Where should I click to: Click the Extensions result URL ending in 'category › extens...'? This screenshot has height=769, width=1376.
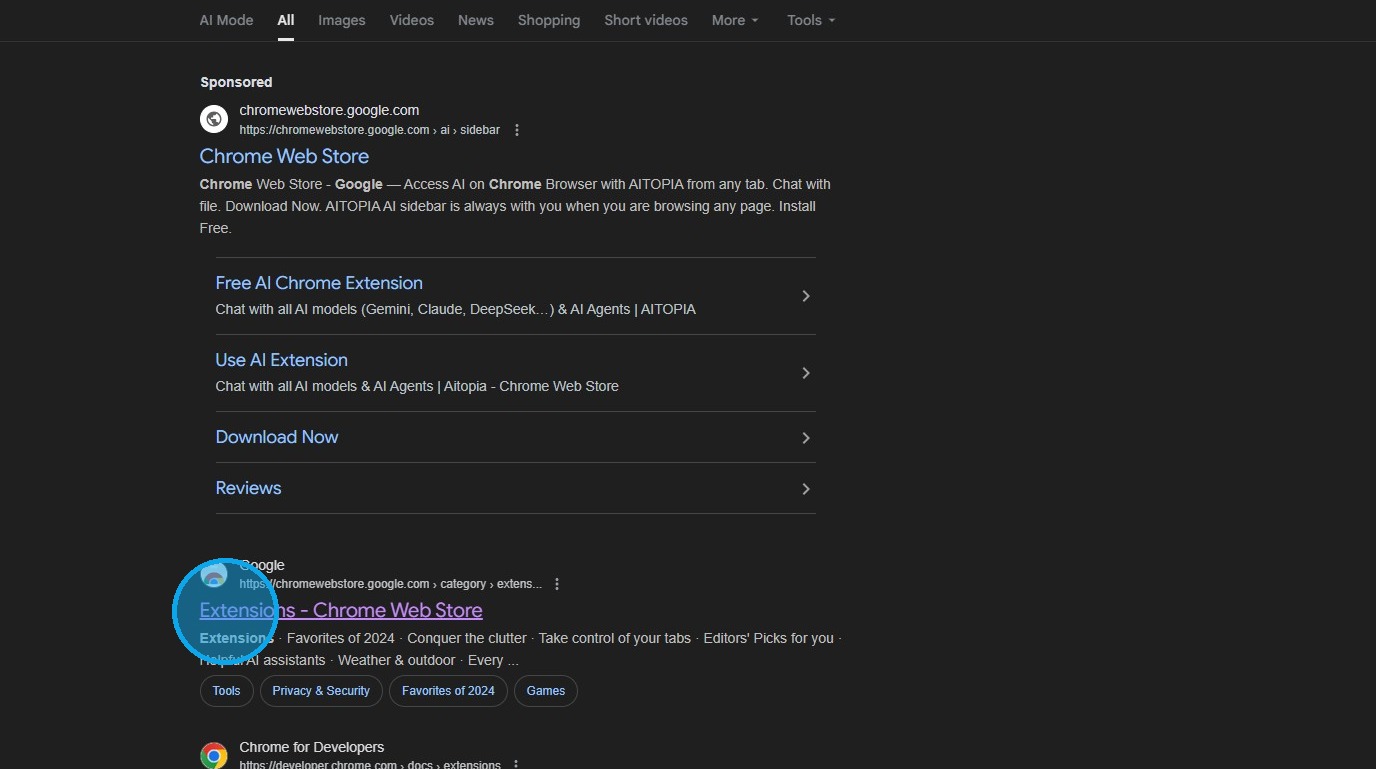click(x=391, y=584)
